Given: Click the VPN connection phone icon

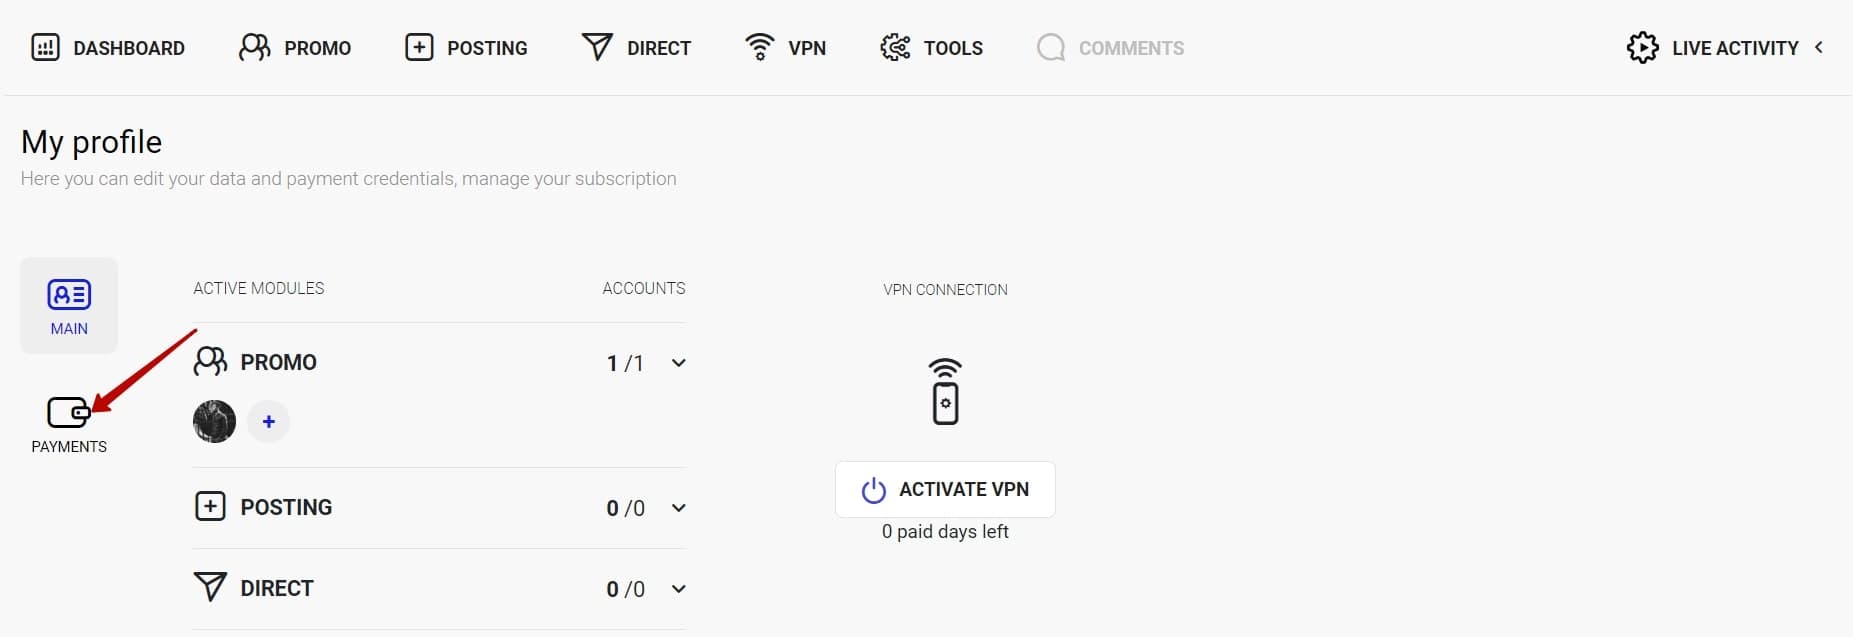Looking at the screenshot, I should click(x=945, y=391).
